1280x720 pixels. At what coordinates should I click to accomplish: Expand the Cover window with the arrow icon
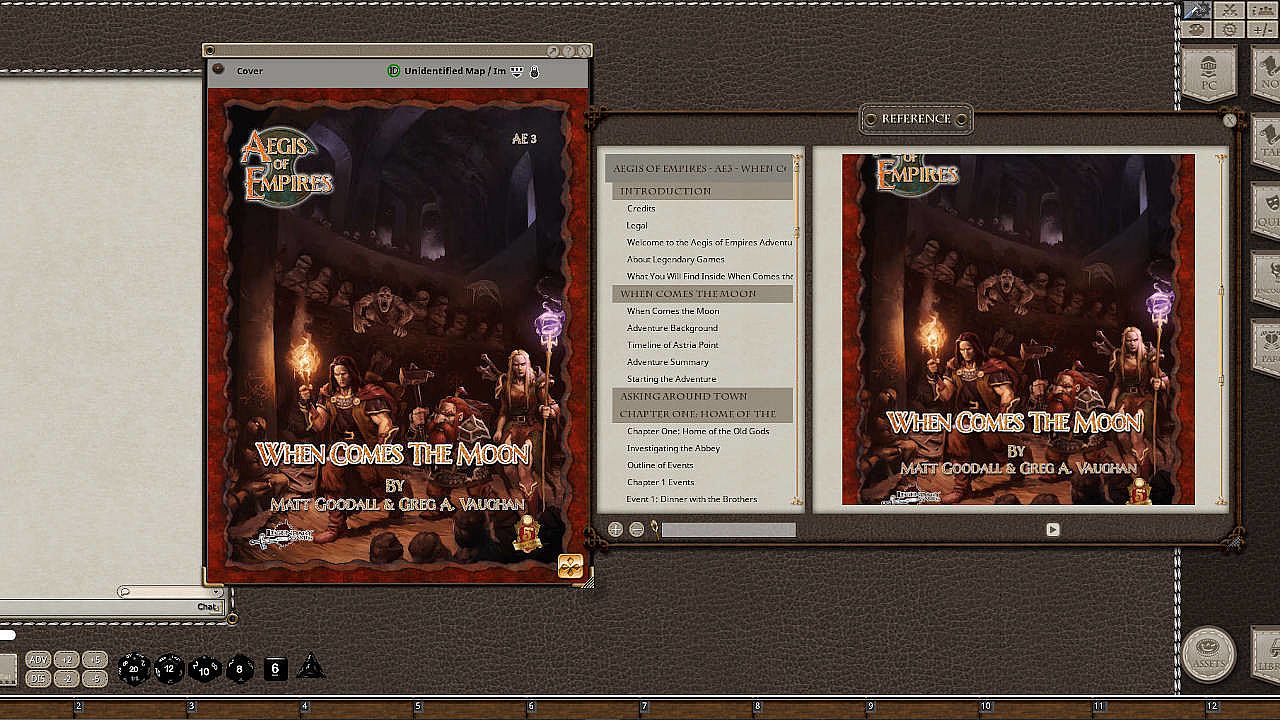tap(553, 51)
